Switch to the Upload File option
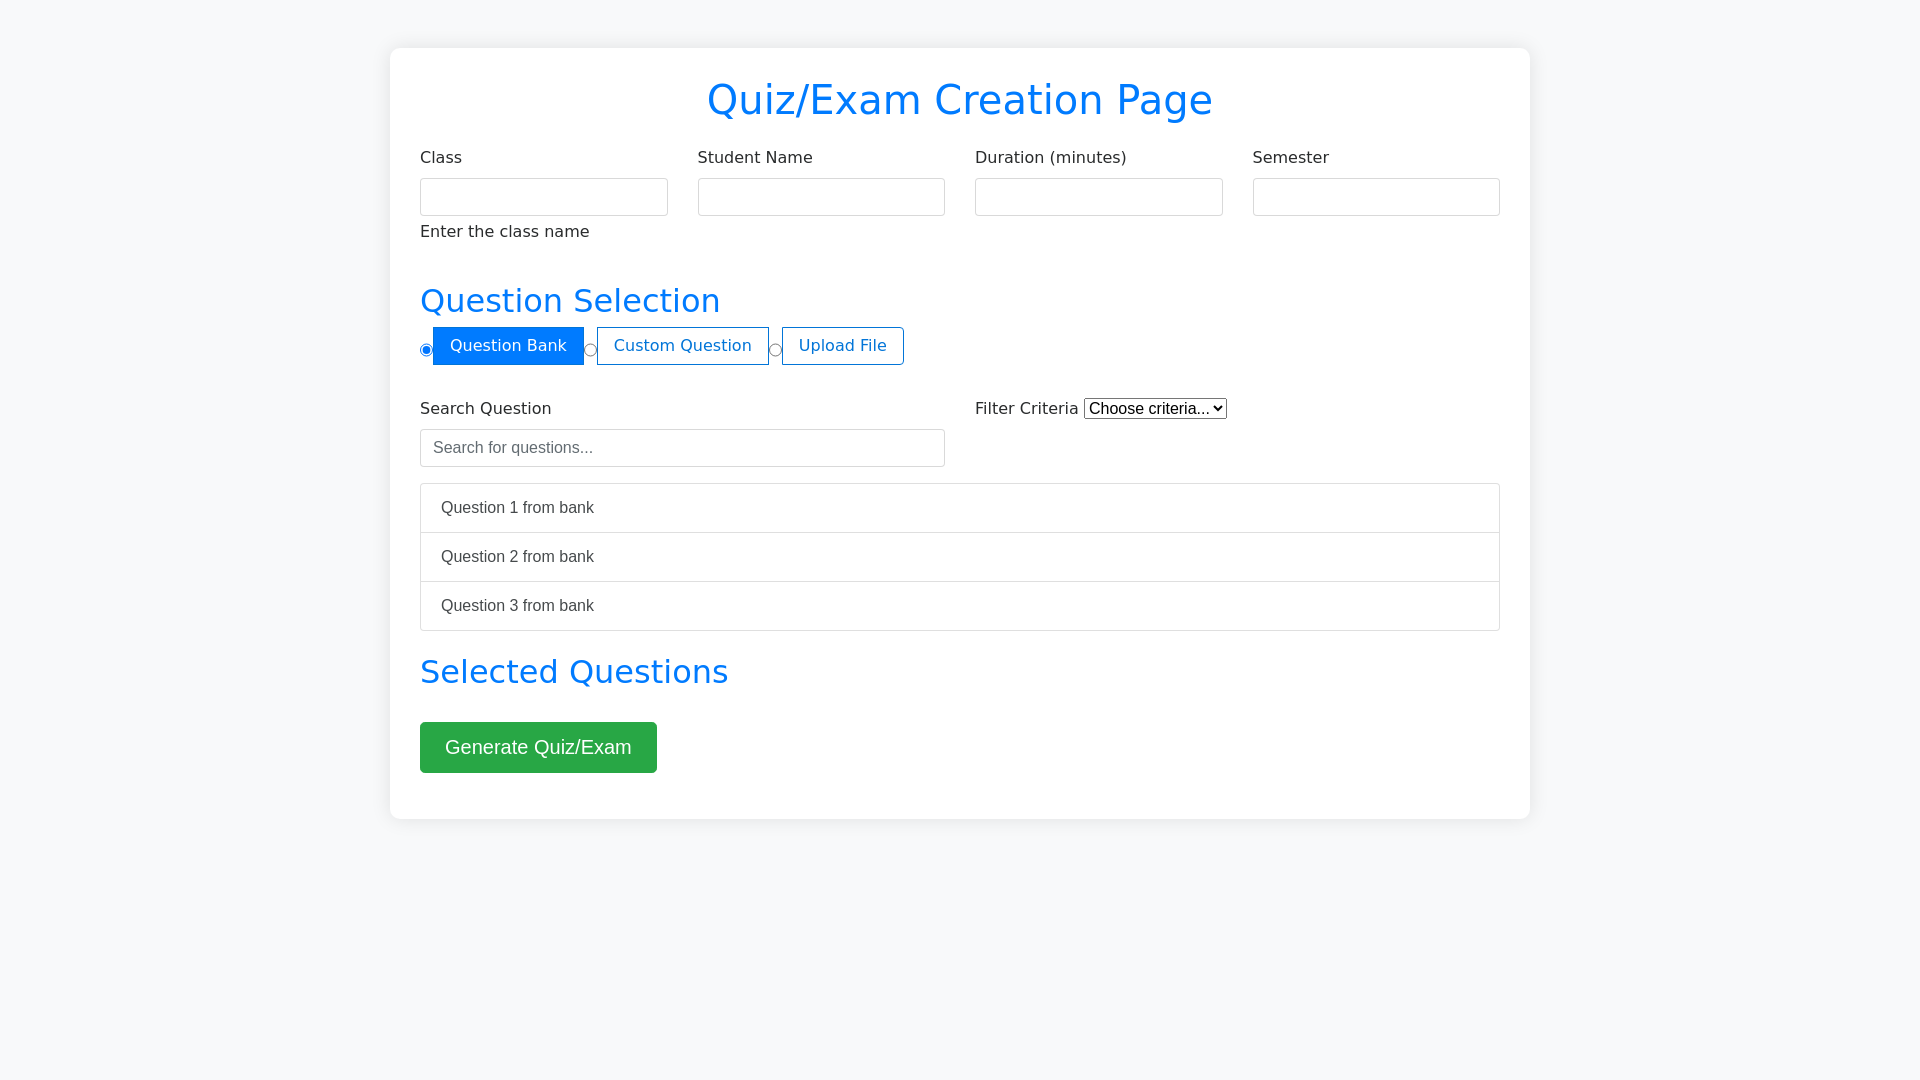This screenshot has height=1080, width=1920. click(842, 346)
